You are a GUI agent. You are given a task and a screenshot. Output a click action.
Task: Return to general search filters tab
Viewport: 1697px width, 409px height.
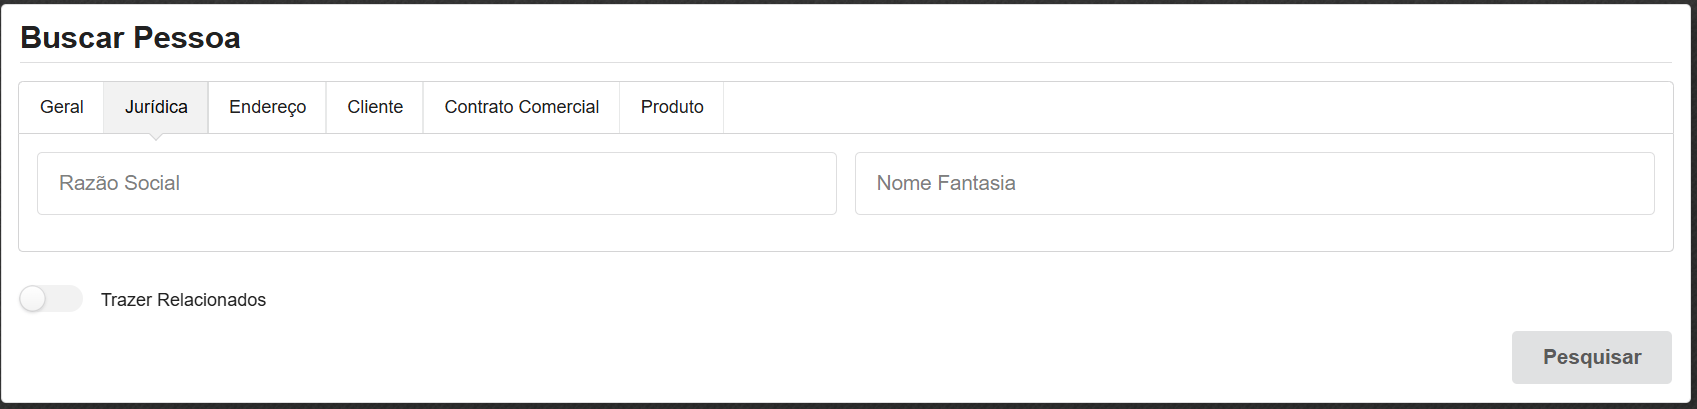tap(61, 107)
